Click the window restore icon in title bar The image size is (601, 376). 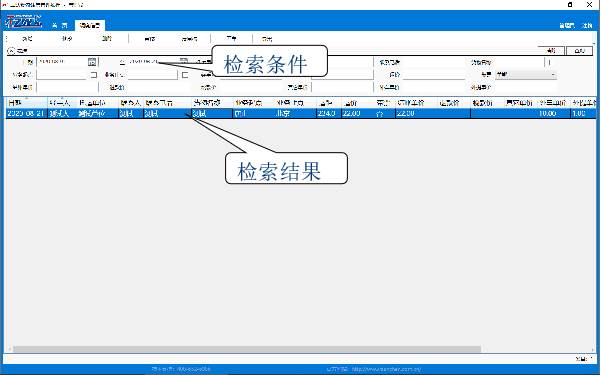570,5
